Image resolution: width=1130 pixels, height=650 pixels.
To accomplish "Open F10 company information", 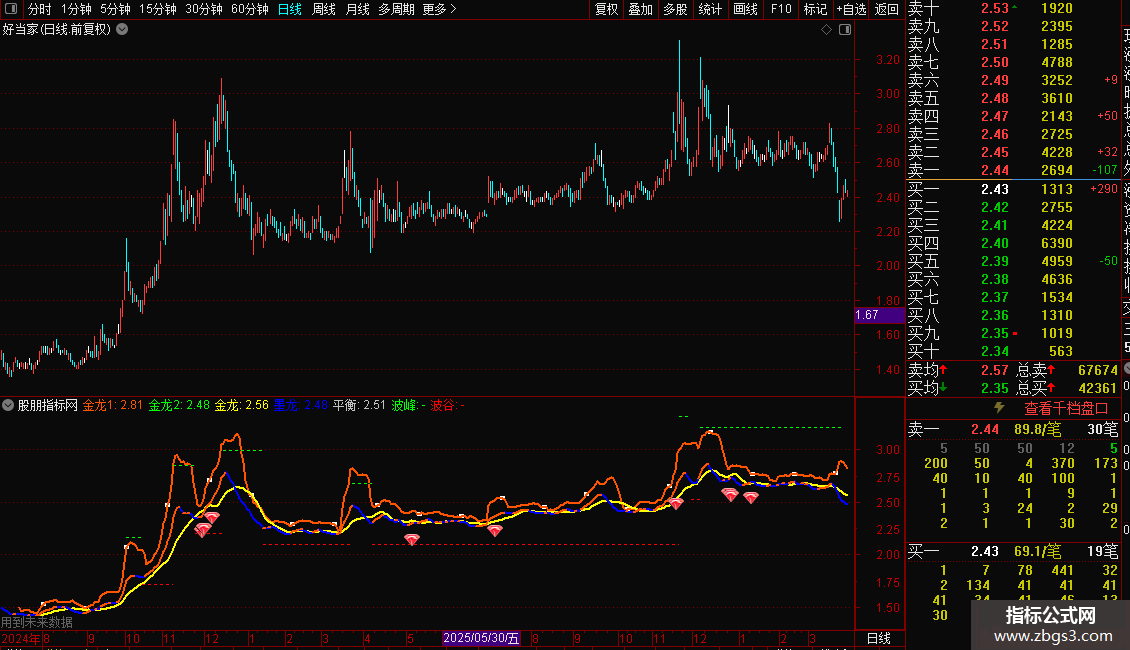I will click(x=780, y=9).
